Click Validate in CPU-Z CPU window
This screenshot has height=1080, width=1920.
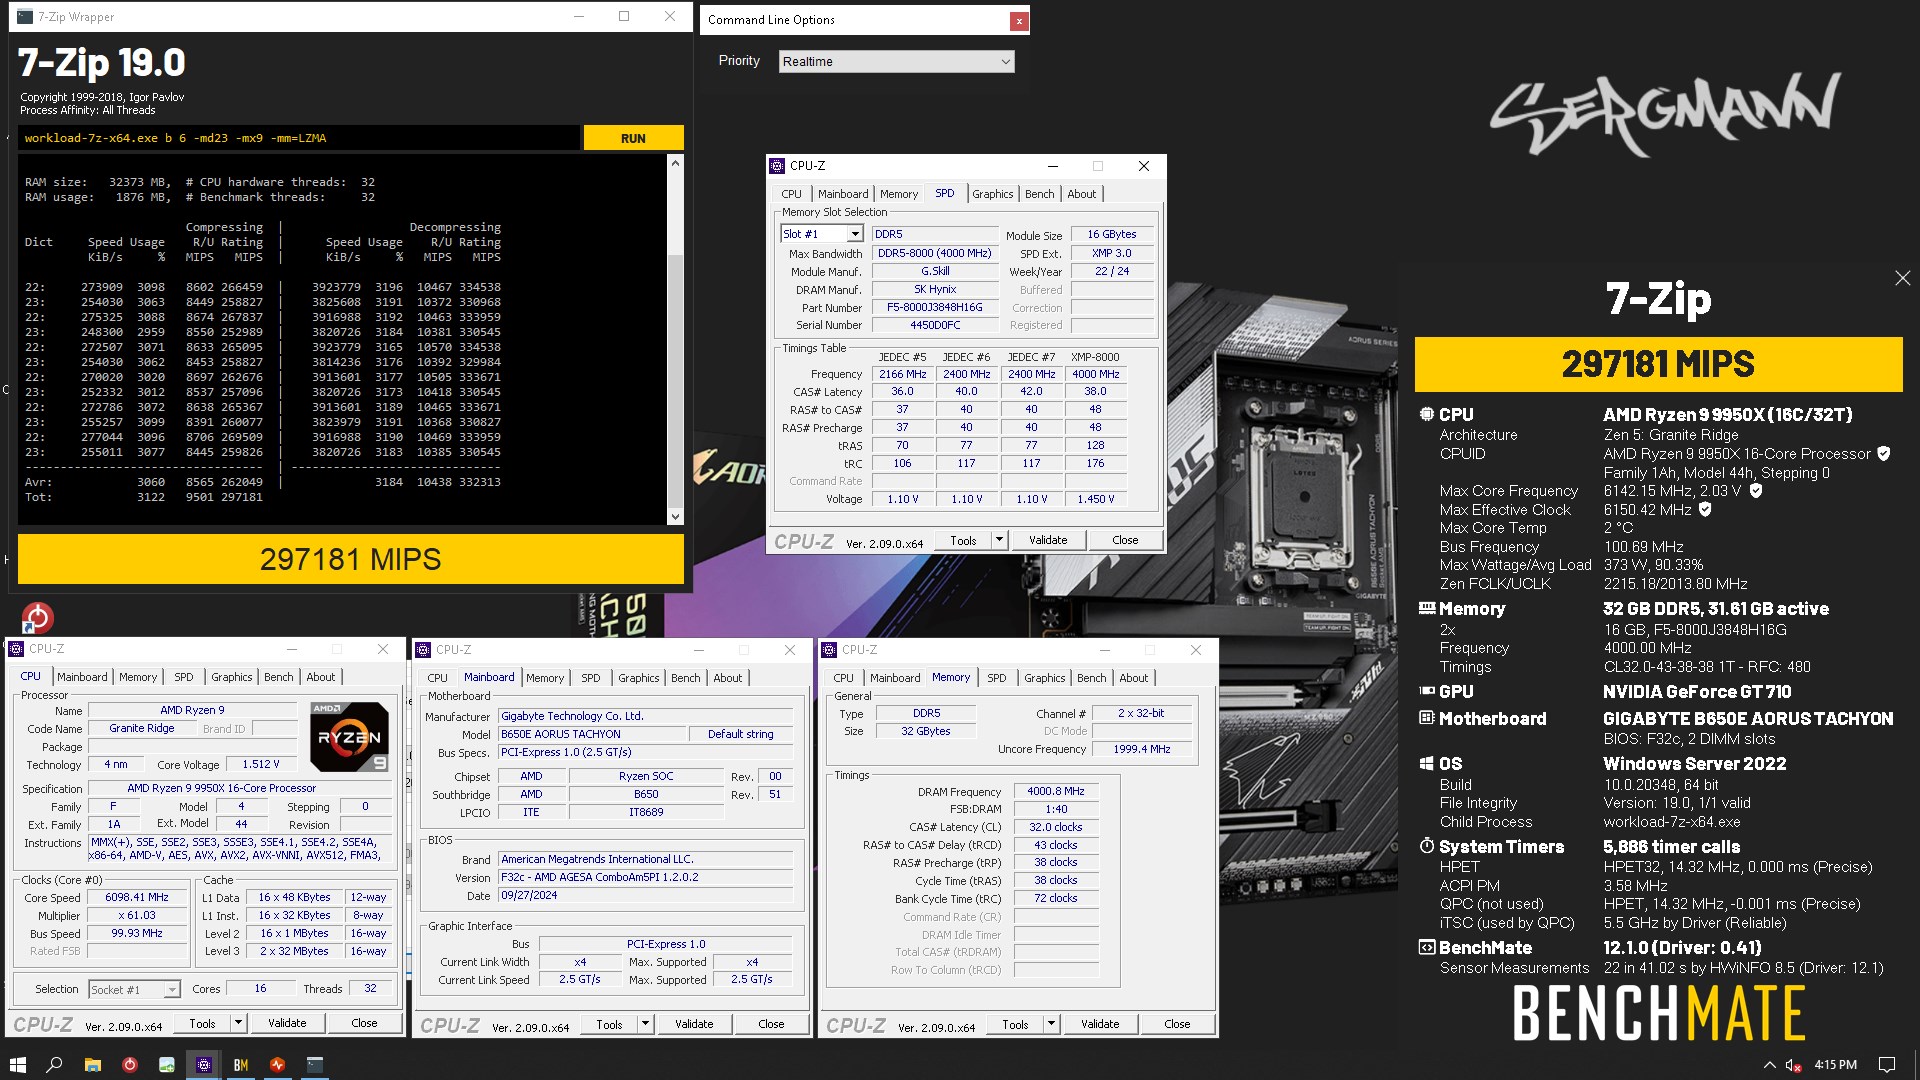click(287, 1023)
